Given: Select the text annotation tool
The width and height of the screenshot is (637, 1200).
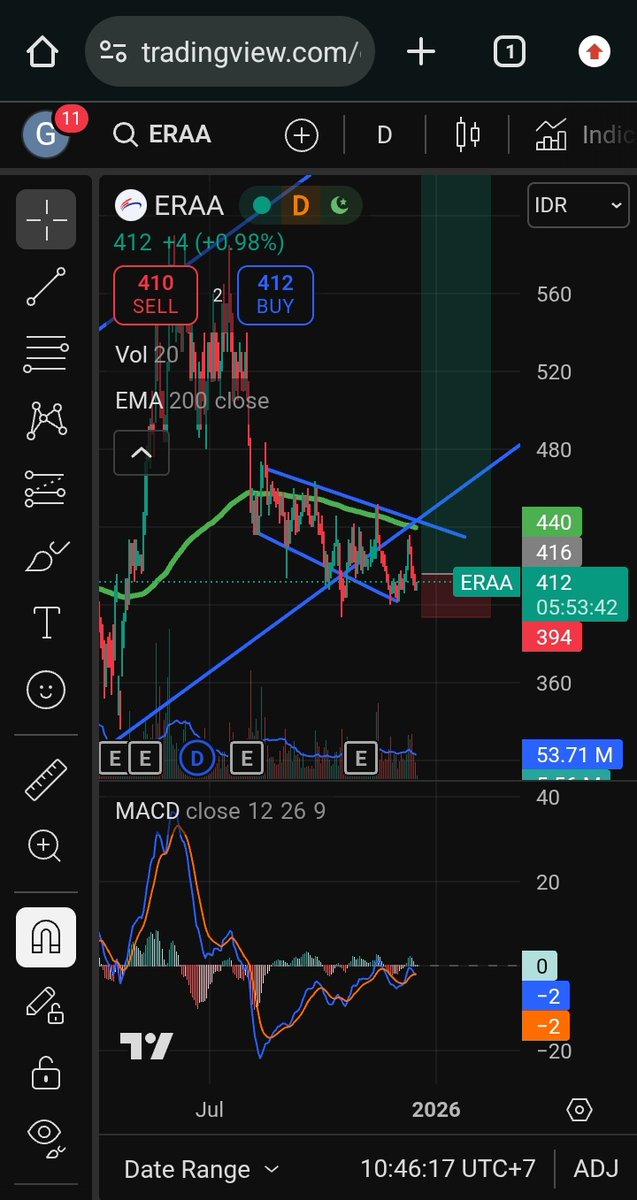Looking at the screenshot, I should [x=46, y=622].
